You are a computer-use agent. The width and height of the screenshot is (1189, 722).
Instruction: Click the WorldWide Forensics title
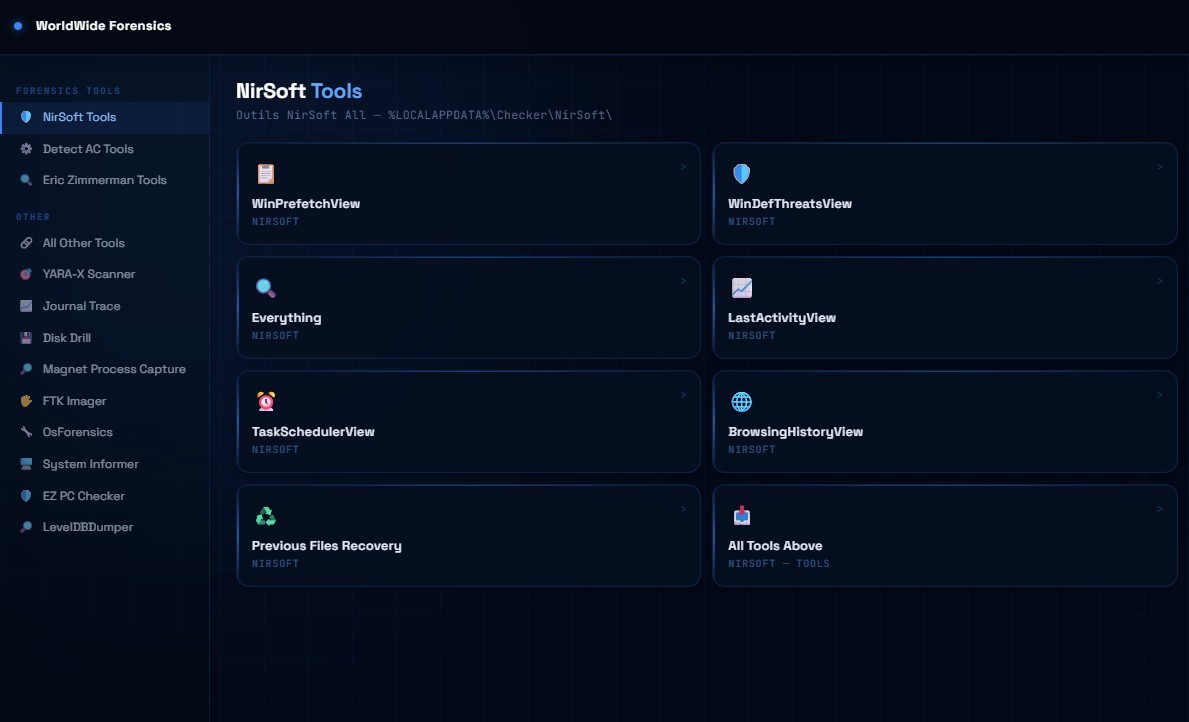pyautogui.click(x=103, y=26)
